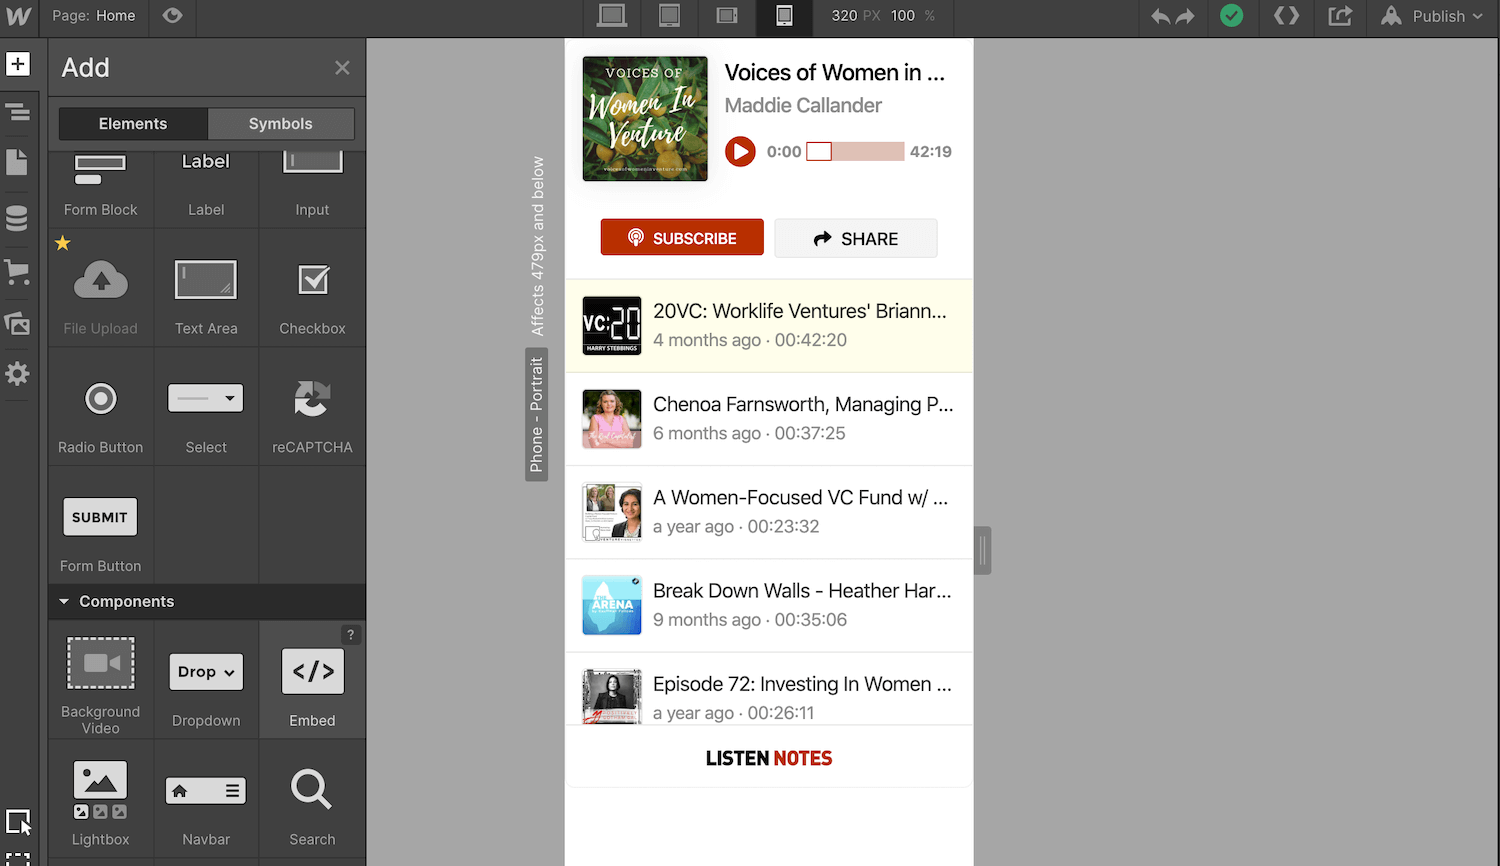Open the Ecommerce cart icon
Viewport: 1500px width, 866px height.
(x=18, y=271)
